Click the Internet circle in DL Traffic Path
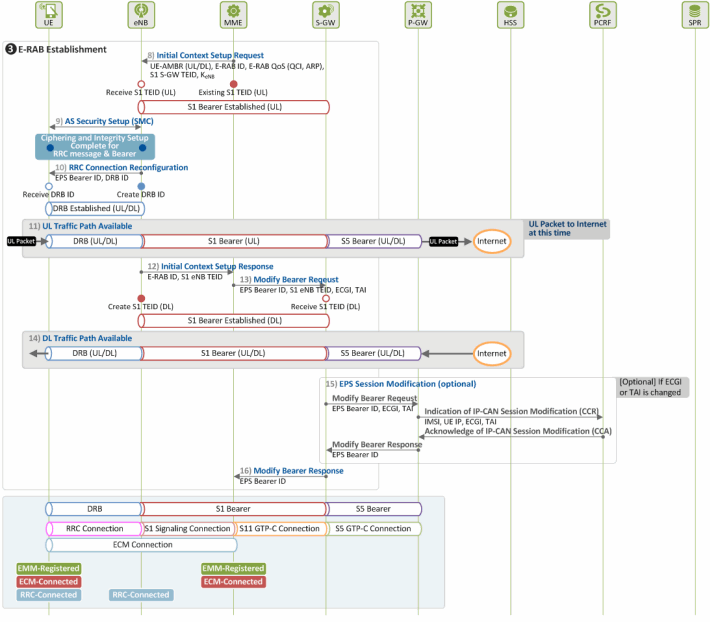 pos(492,354)
